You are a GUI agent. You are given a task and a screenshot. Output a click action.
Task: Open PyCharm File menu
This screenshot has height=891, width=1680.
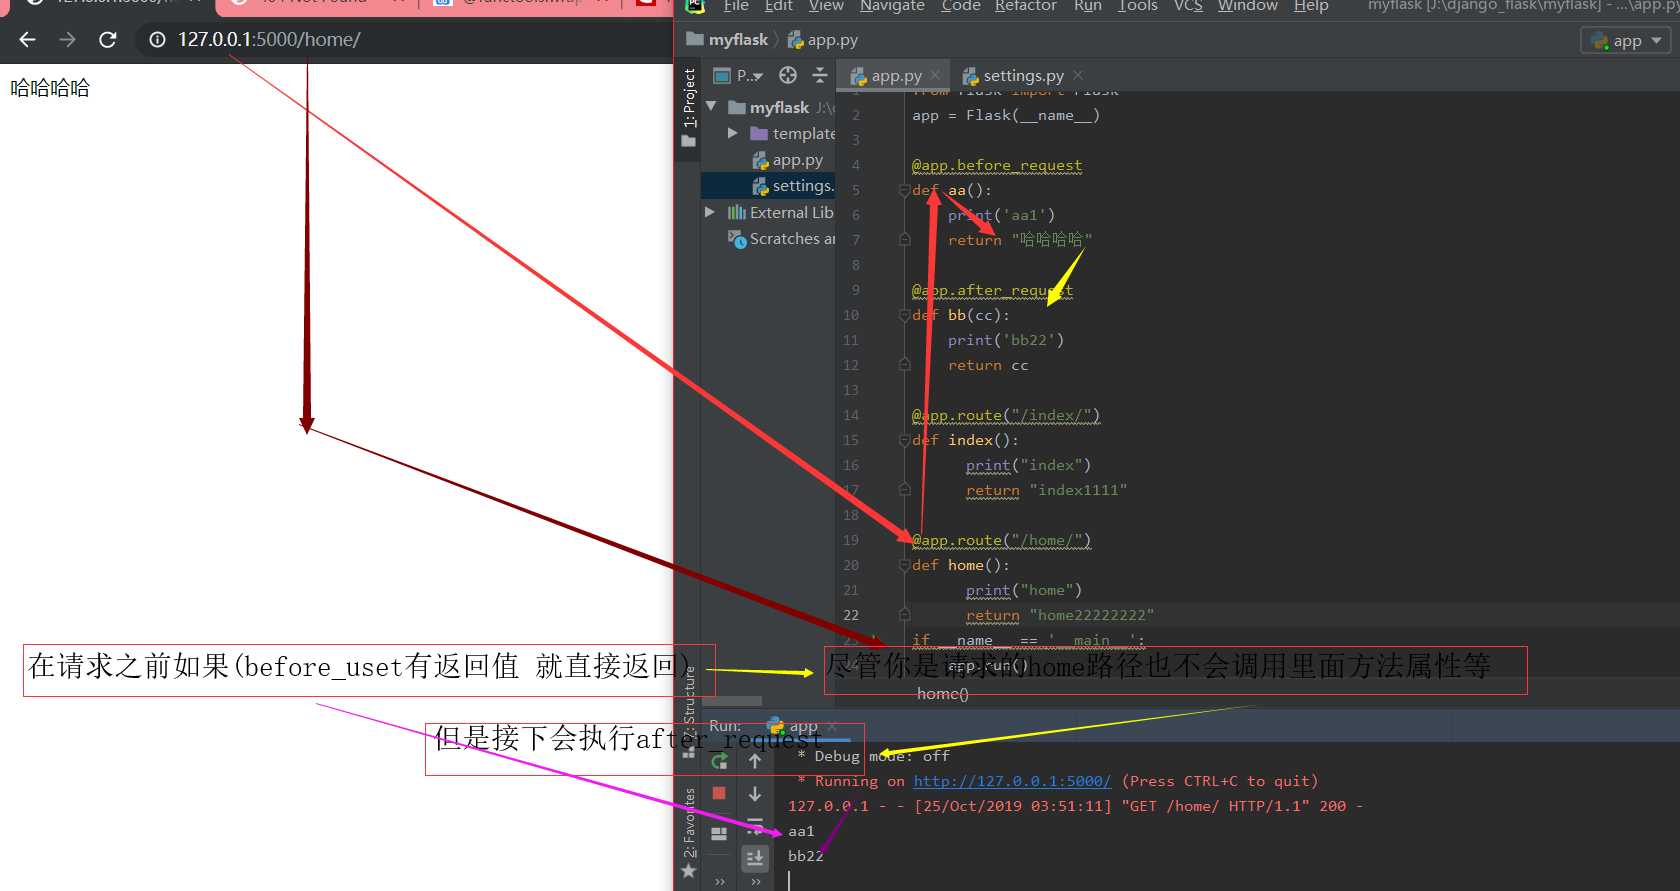point(736,6)
